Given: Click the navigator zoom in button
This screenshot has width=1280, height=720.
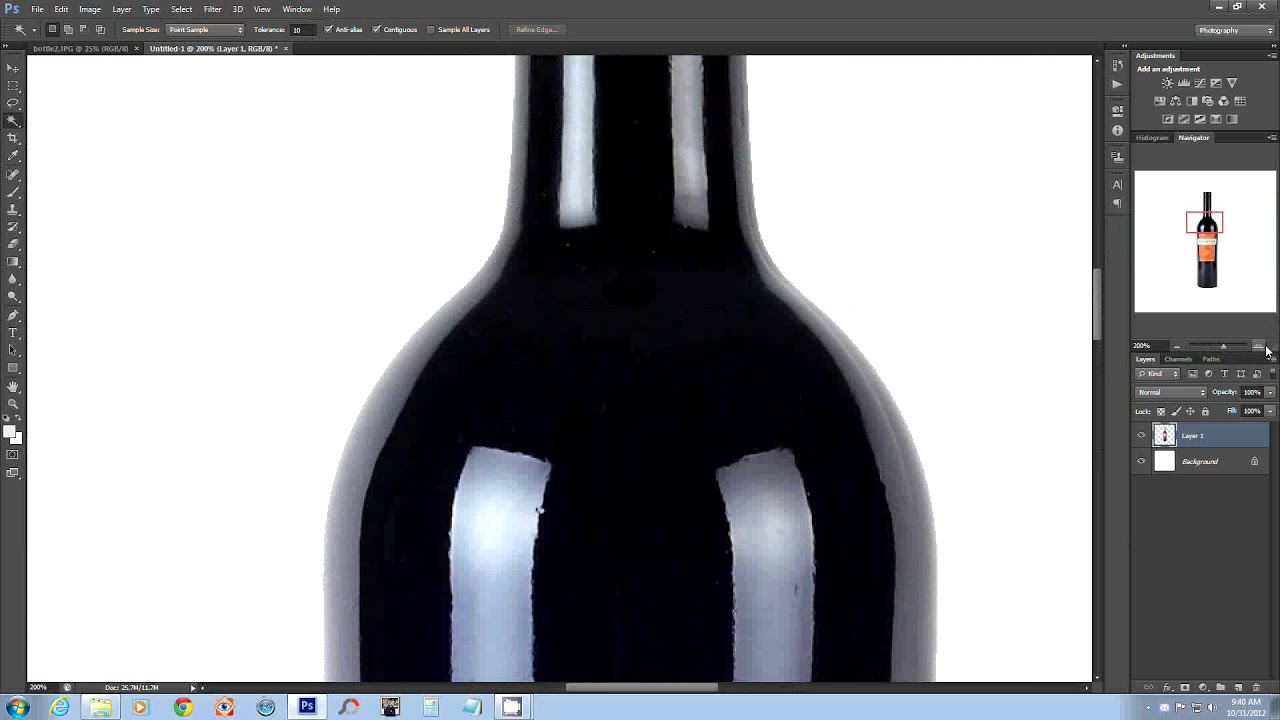Looking at the screenshot, I should tap(1258, 346).
